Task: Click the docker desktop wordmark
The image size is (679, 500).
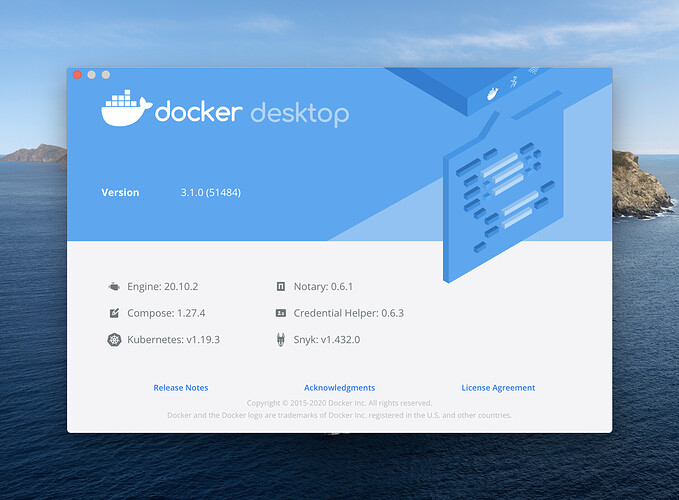Action: 252,113
